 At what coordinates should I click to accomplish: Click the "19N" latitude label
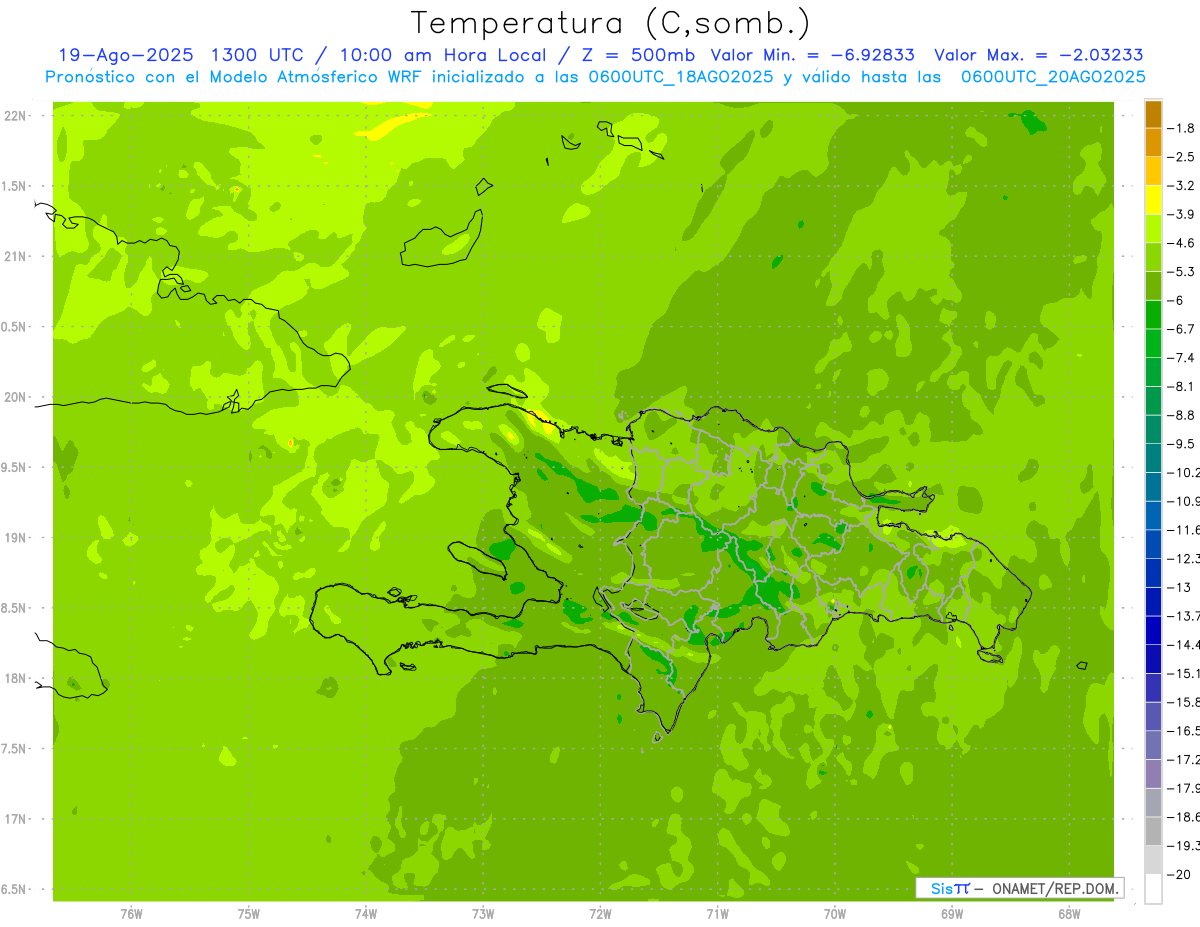pos(15,537)
